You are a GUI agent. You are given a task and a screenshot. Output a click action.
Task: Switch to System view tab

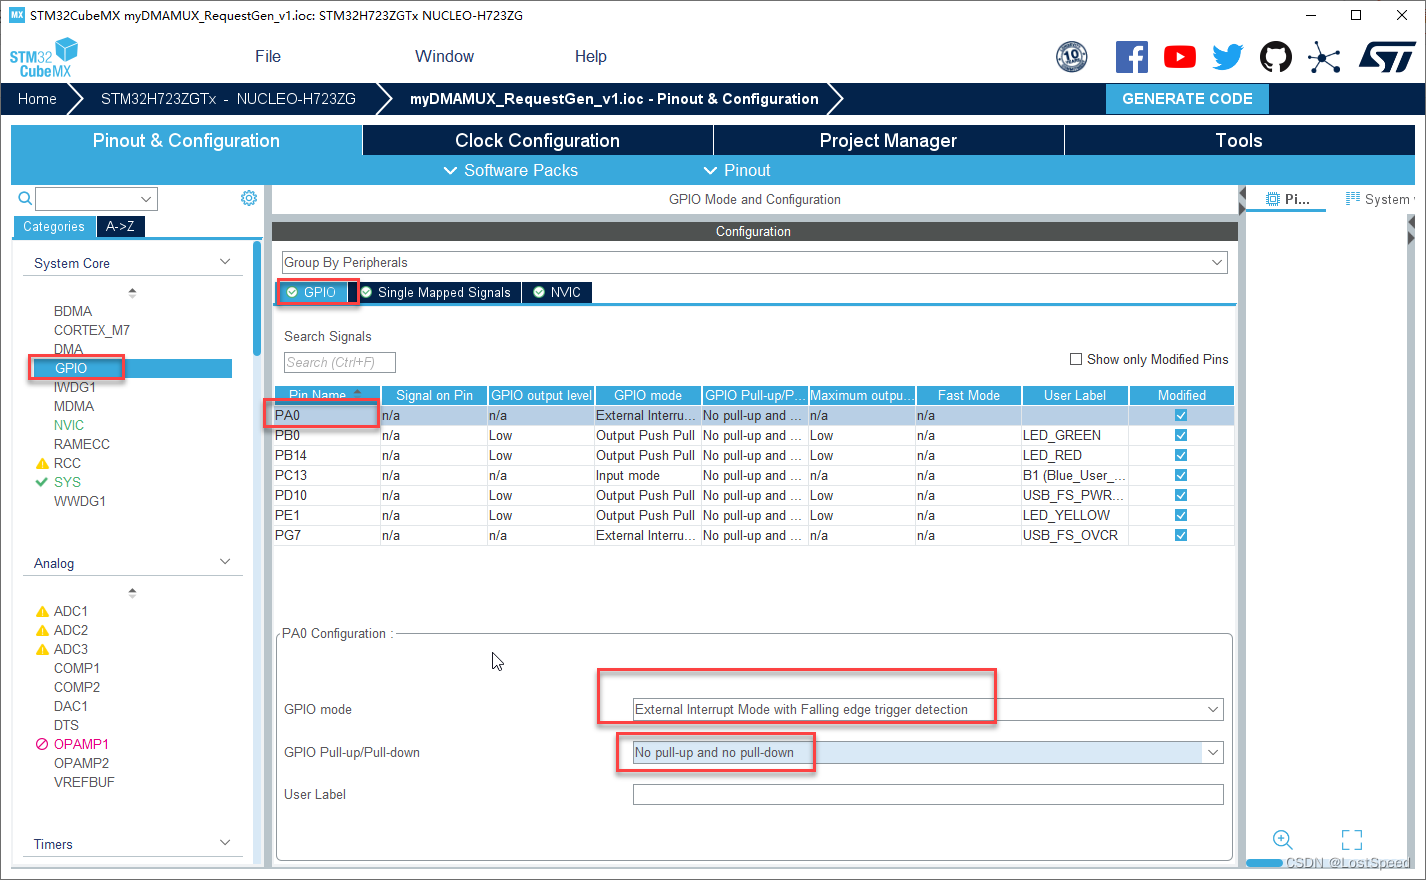click(x=1378, y=199)
